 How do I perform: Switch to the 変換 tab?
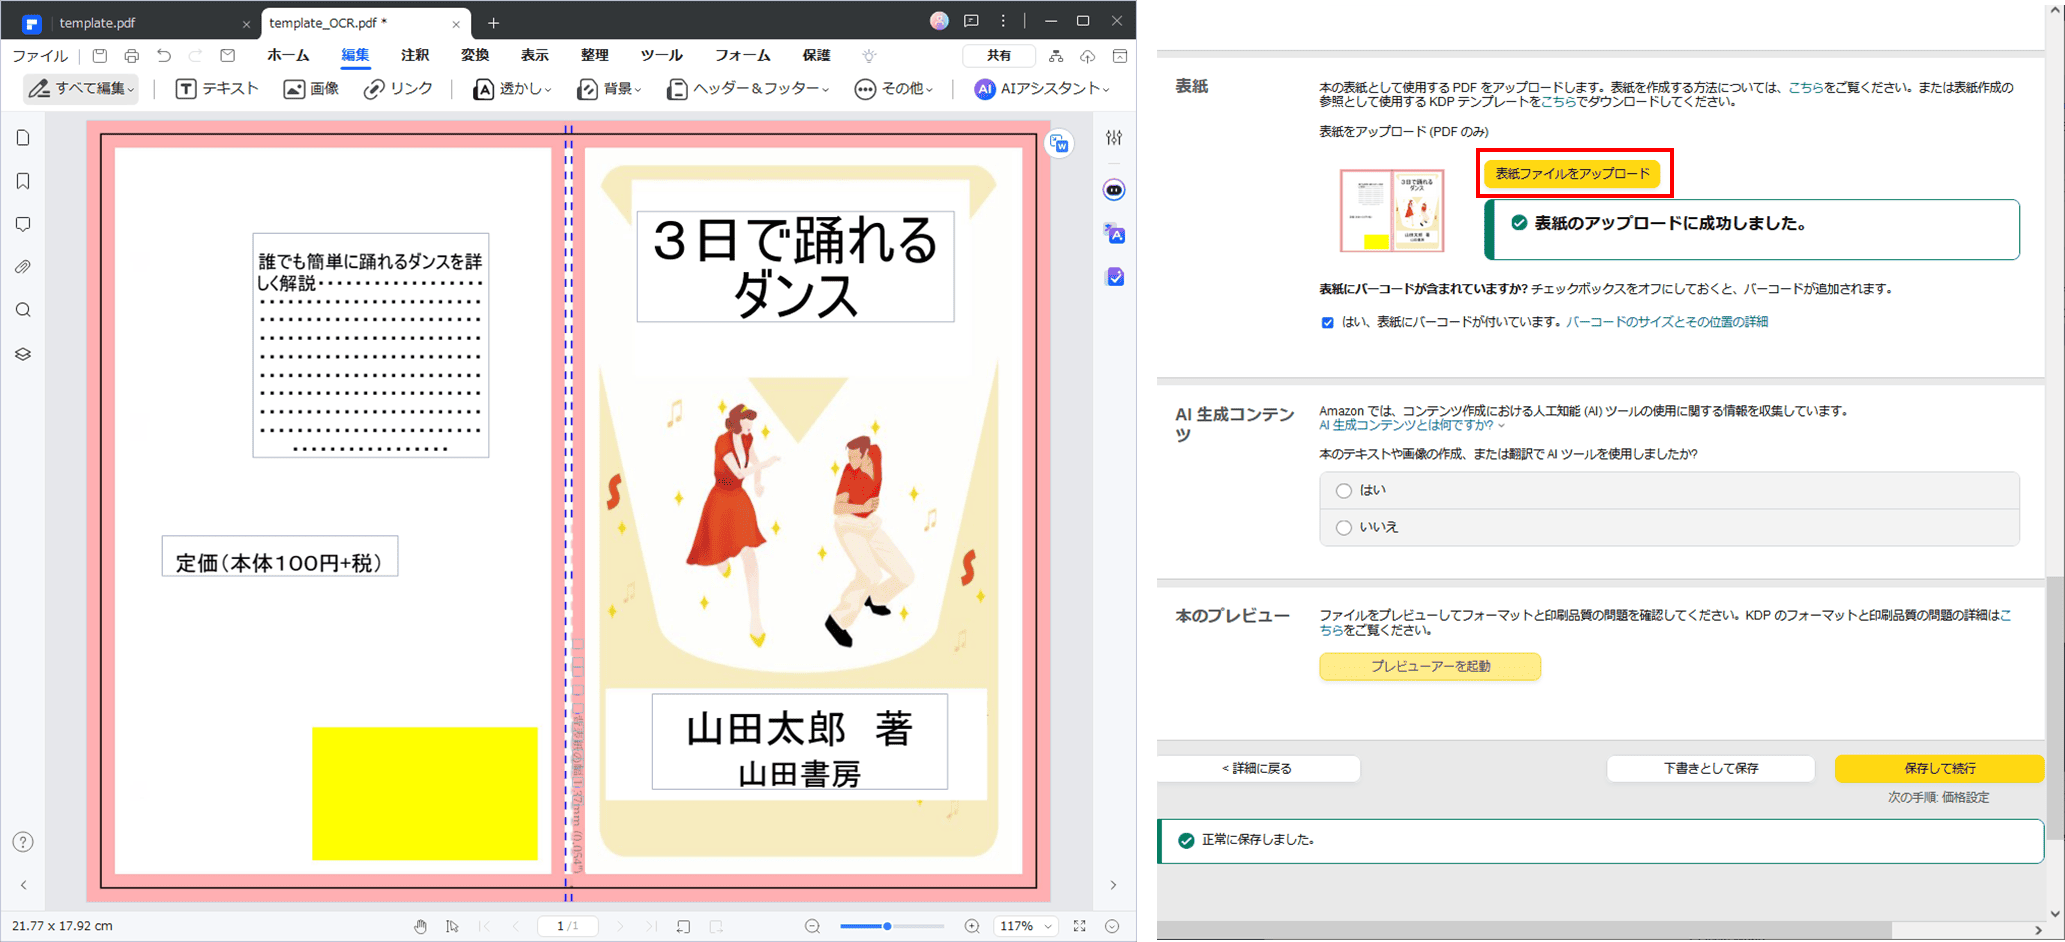tap(475, 56)
